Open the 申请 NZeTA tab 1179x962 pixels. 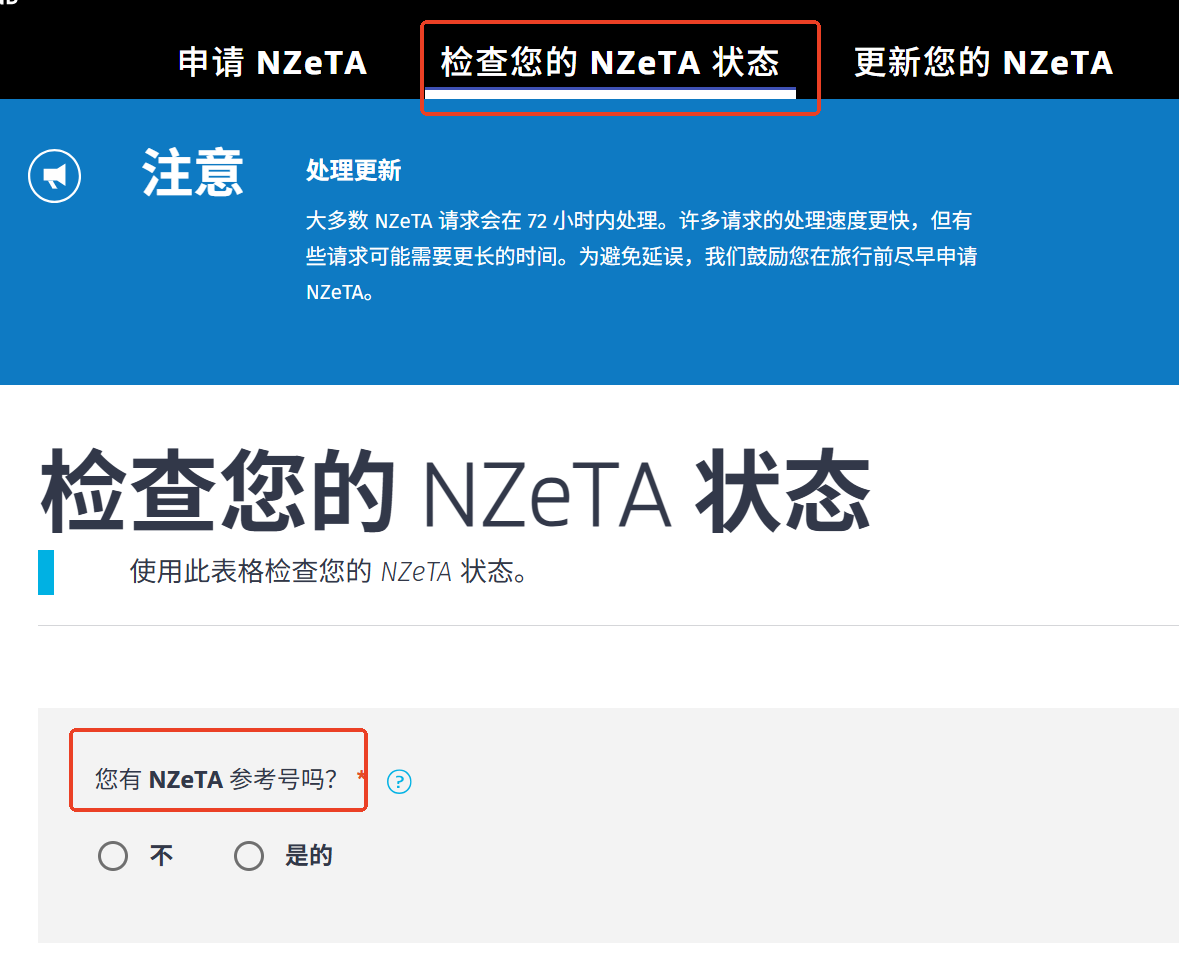(272, 63)
